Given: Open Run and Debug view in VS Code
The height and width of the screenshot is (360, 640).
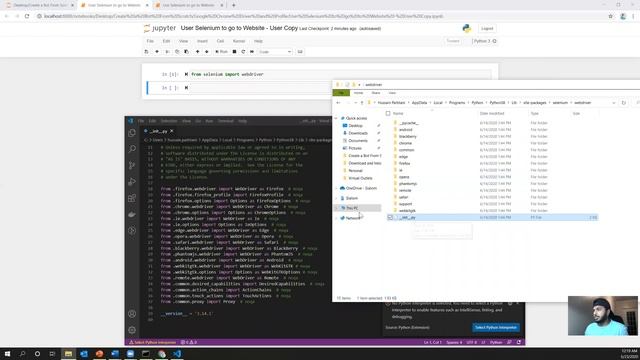Looking at the screenshot, I should pos(132,182).
